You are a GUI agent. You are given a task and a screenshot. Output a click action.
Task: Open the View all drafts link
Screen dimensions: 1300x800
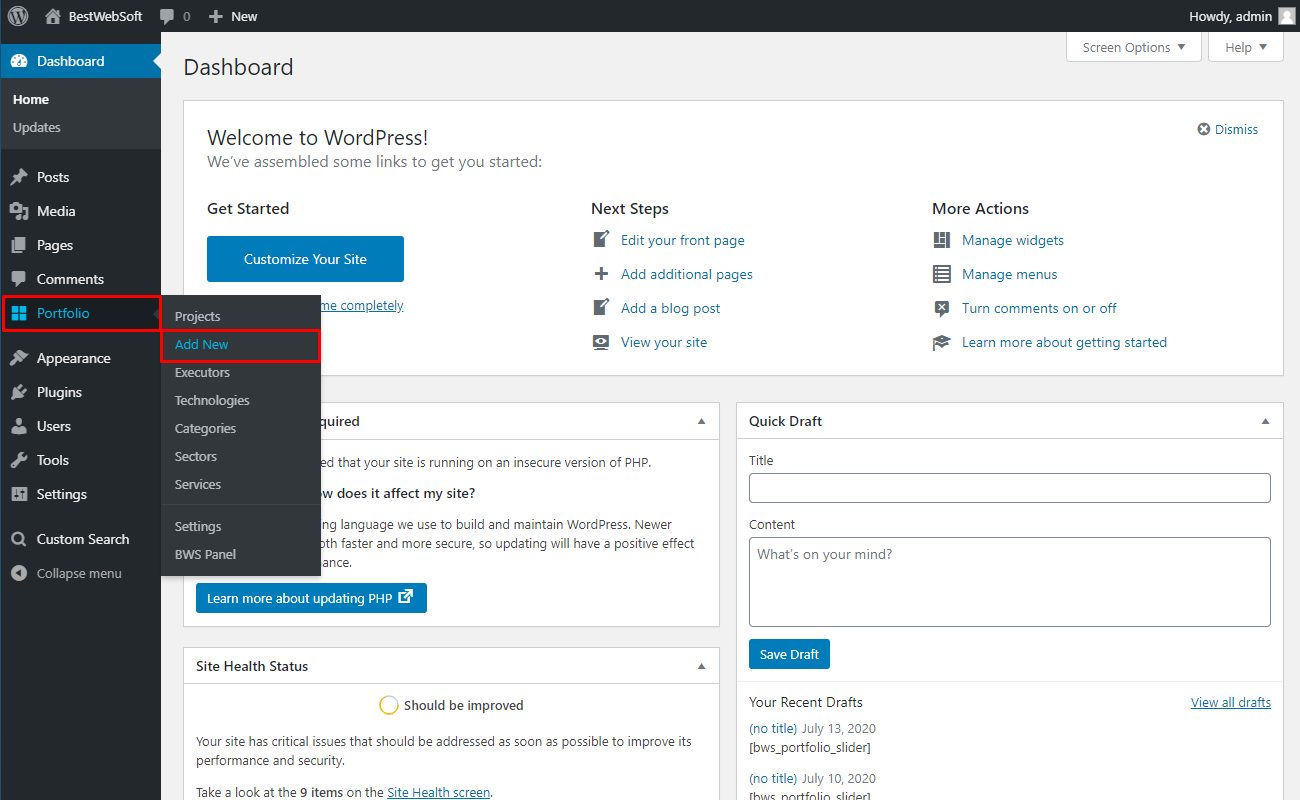[x=1231, y=702]
